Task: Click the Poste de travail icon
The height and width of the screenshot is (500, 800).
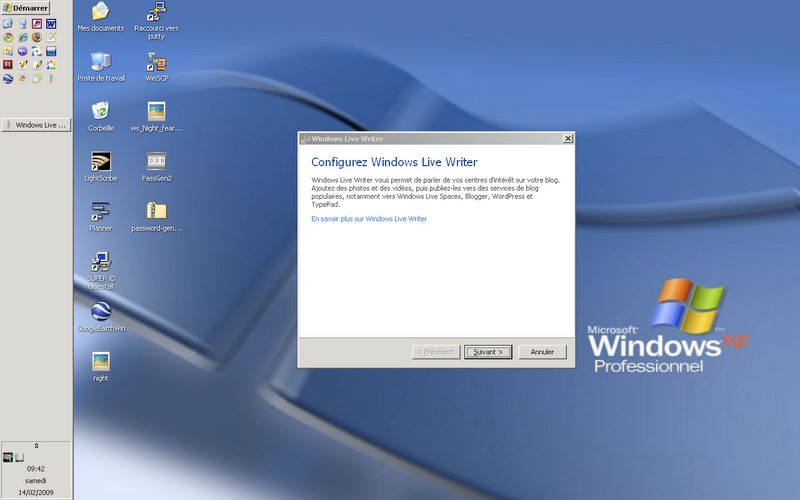Action: coord(101,66)
